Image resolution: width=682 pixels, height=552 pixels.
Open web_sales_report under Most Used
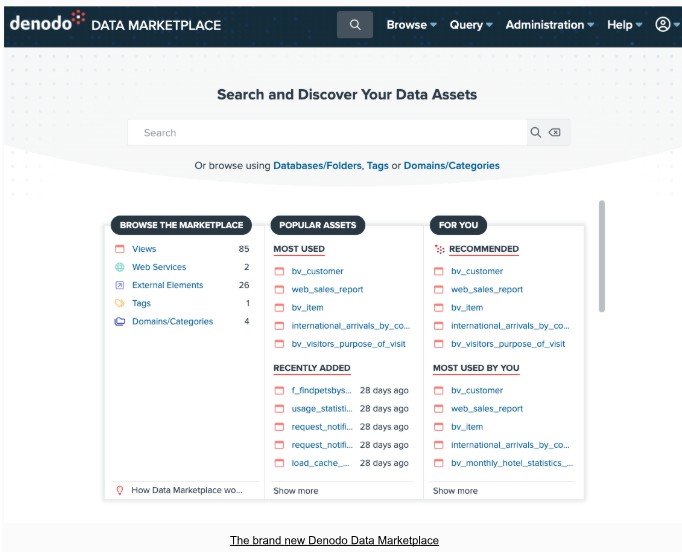click(327, 289)
